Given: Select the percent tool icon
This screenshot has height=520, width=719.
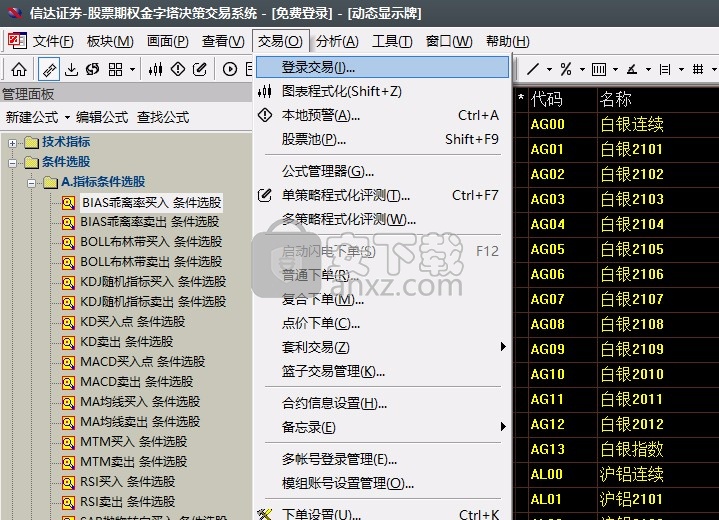Looking at the screenshot, I should [566, 69].
